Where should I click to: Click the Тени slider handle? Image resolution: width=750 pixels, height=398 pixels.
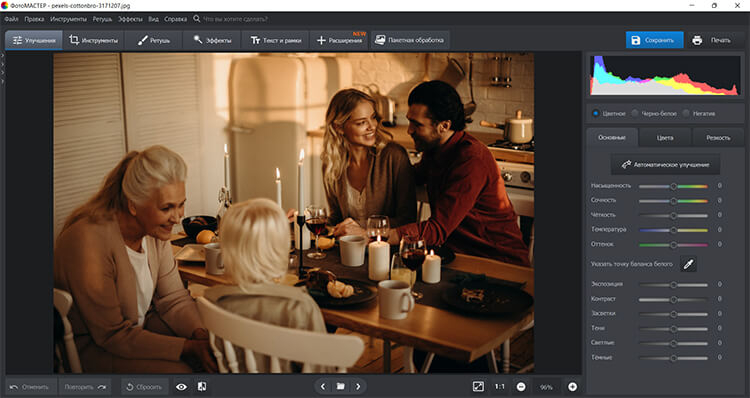pos(673,329)
